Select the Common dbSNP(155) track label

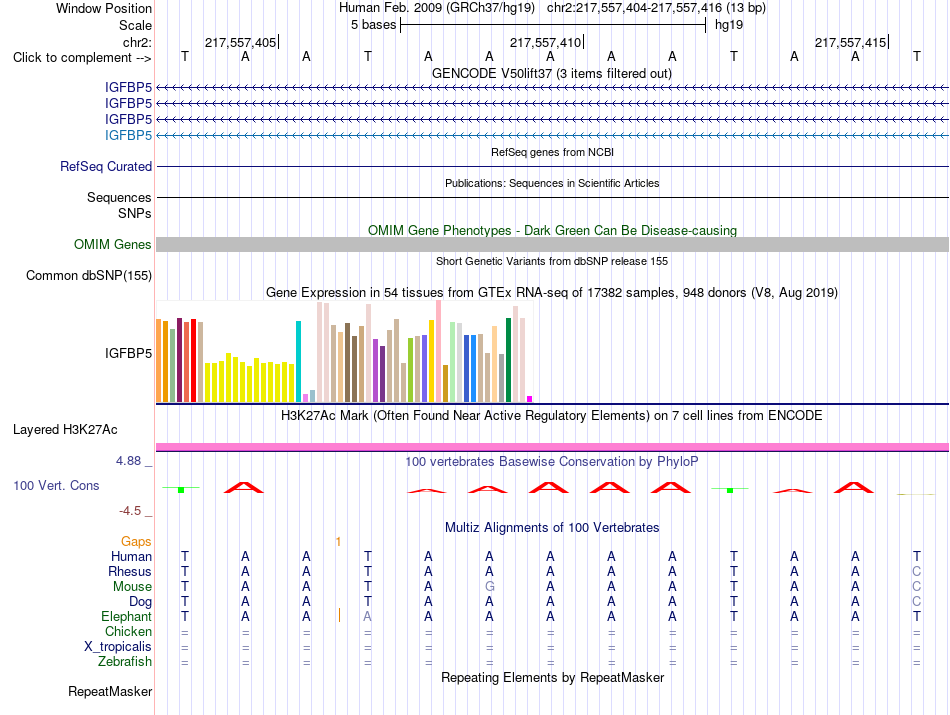(x=88, y=275)
